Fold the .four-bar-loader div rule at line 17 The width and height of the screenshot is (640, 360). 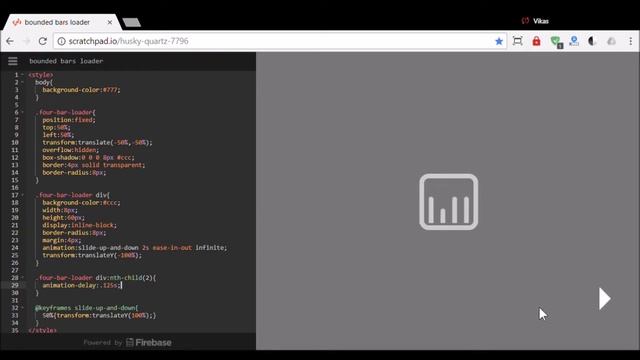point(22,195)
